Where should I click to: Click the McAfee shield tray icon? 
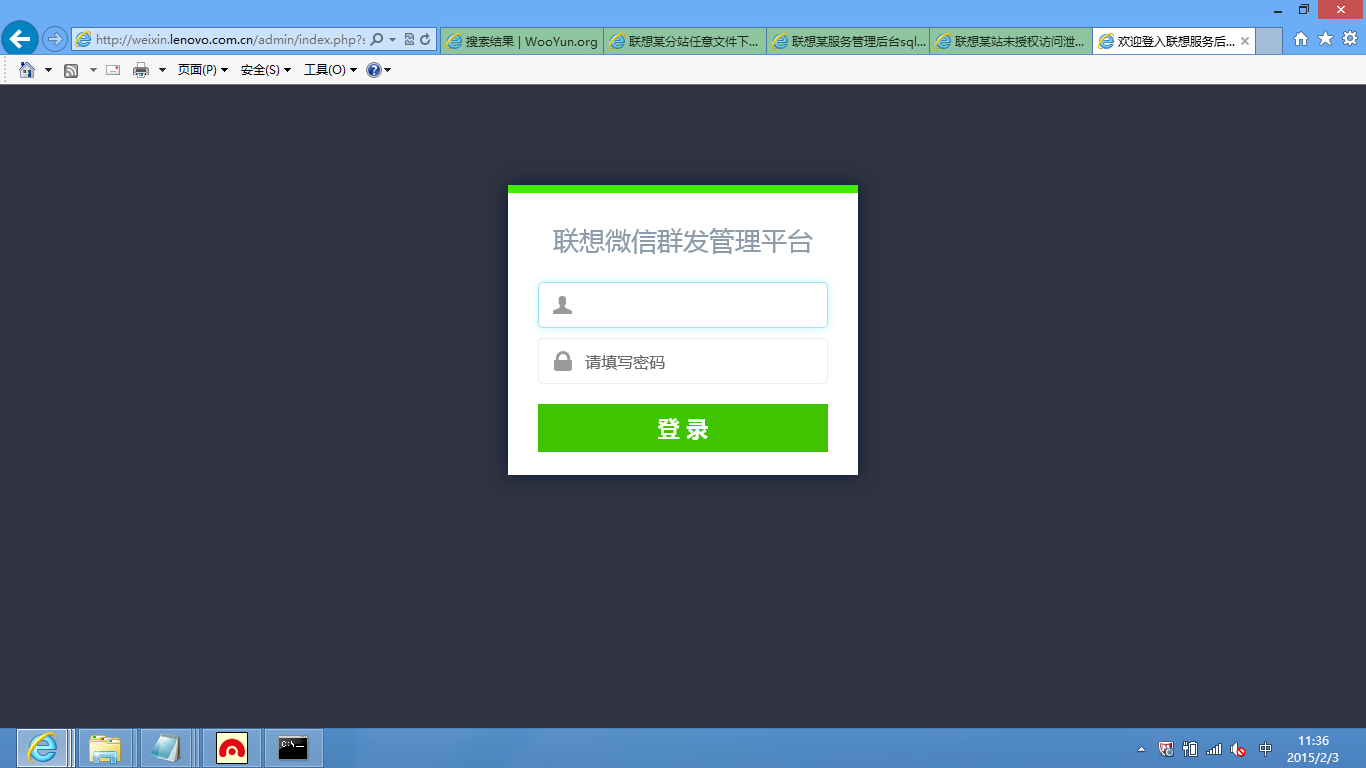click(1166, 748)
